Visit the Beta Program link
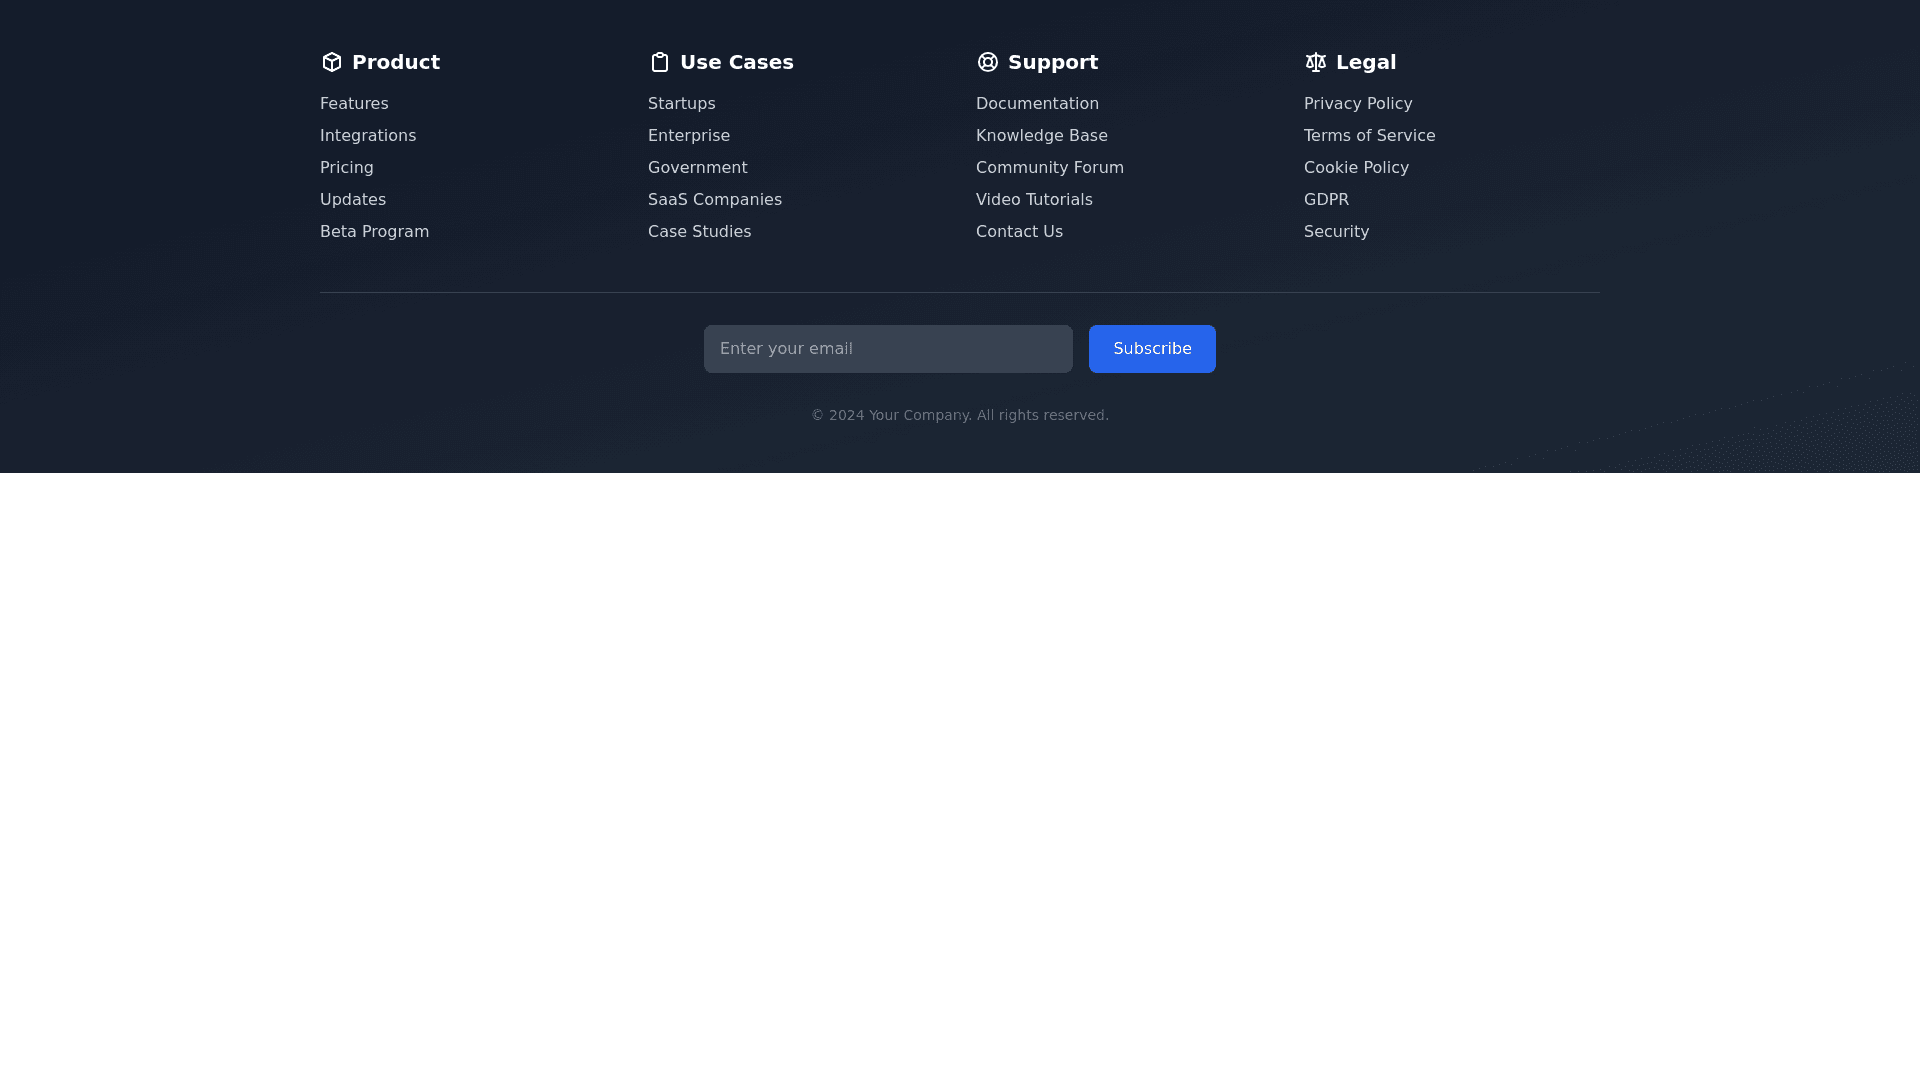 pos(374,232)
